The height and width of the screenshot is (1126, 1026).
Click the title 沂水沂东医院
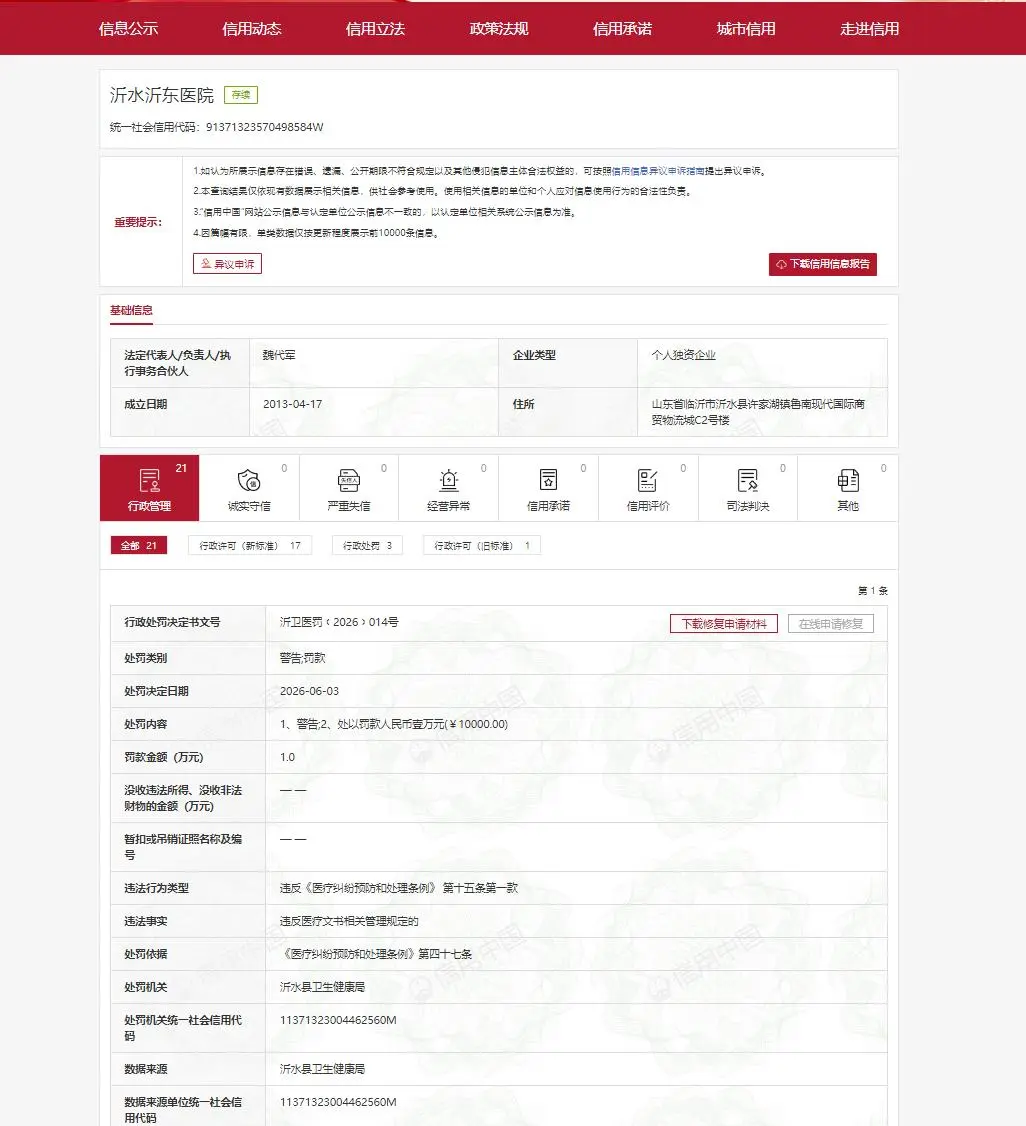162,95
